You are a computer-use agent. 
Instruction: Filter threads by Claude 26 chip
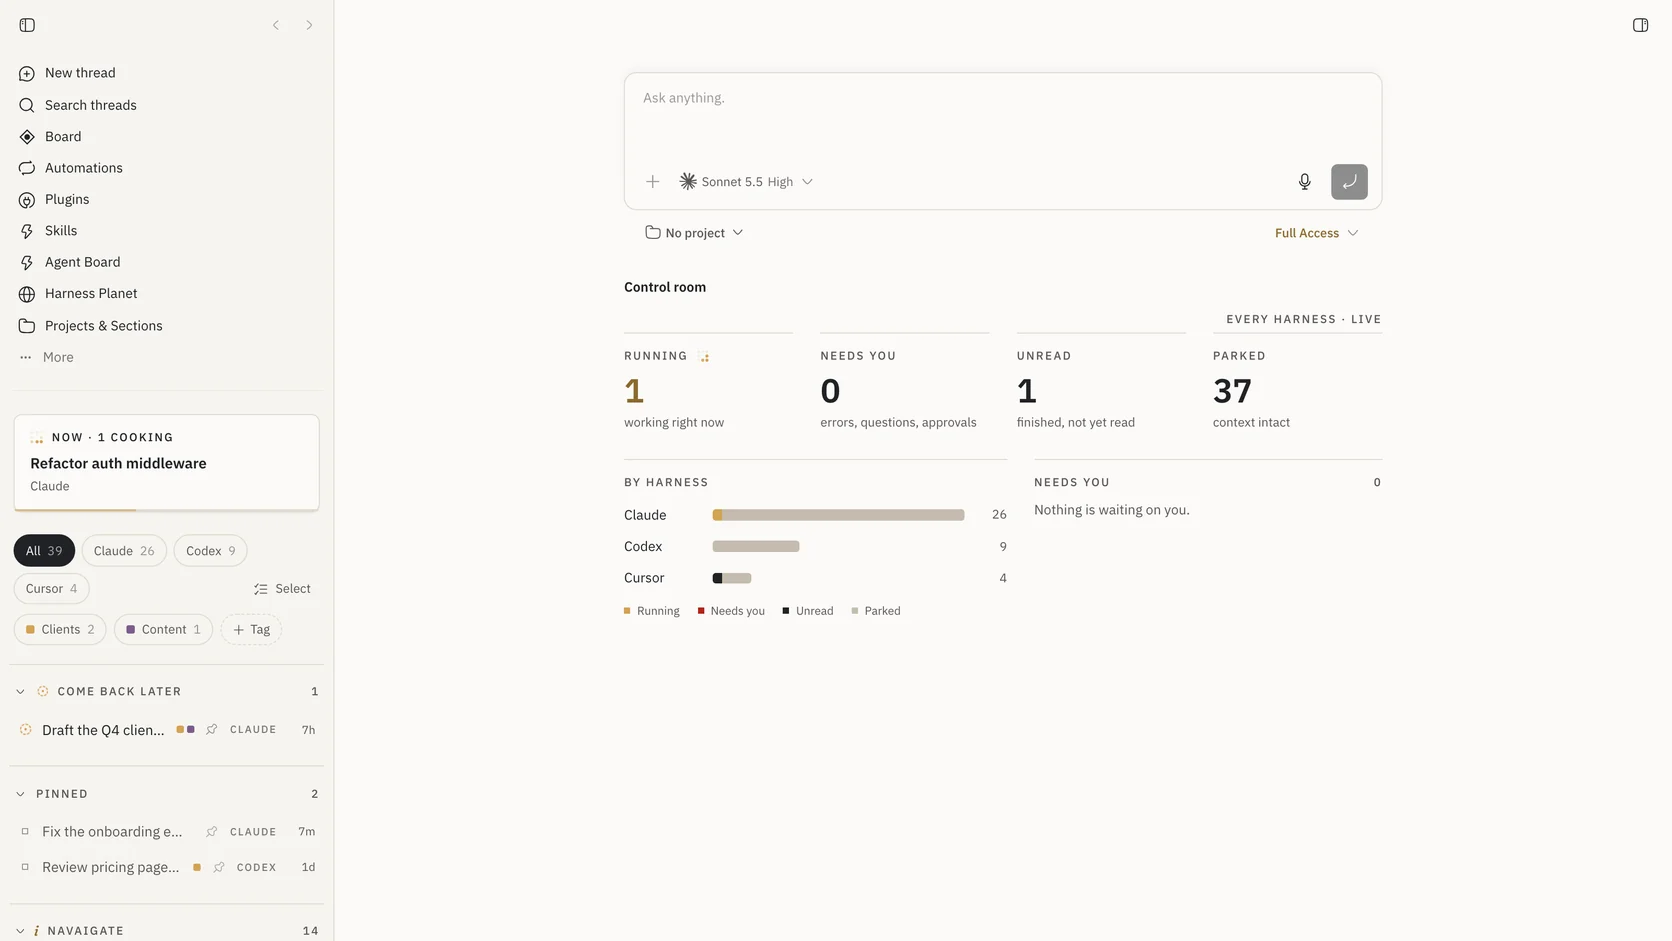tap(124, 551)
